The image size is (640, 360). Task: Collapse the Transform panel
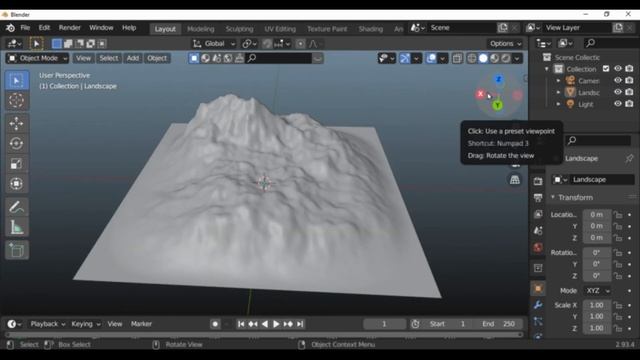click(553, 197)
